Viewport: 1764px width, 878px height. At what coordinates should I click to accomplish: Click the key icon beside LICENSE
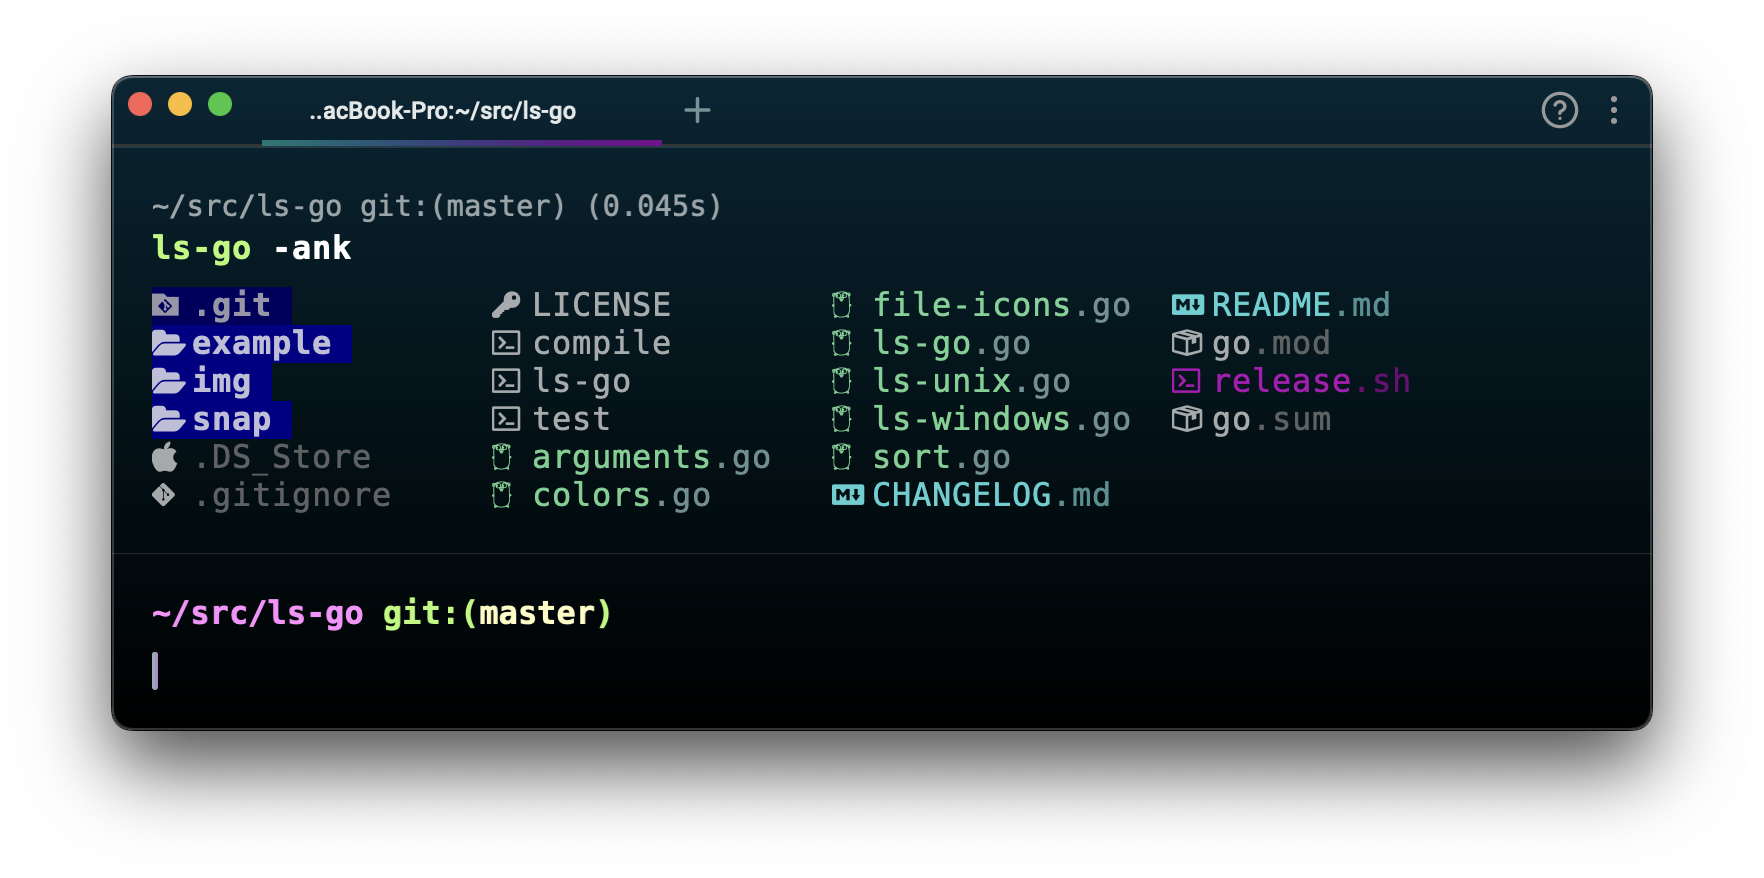[506, 305]
